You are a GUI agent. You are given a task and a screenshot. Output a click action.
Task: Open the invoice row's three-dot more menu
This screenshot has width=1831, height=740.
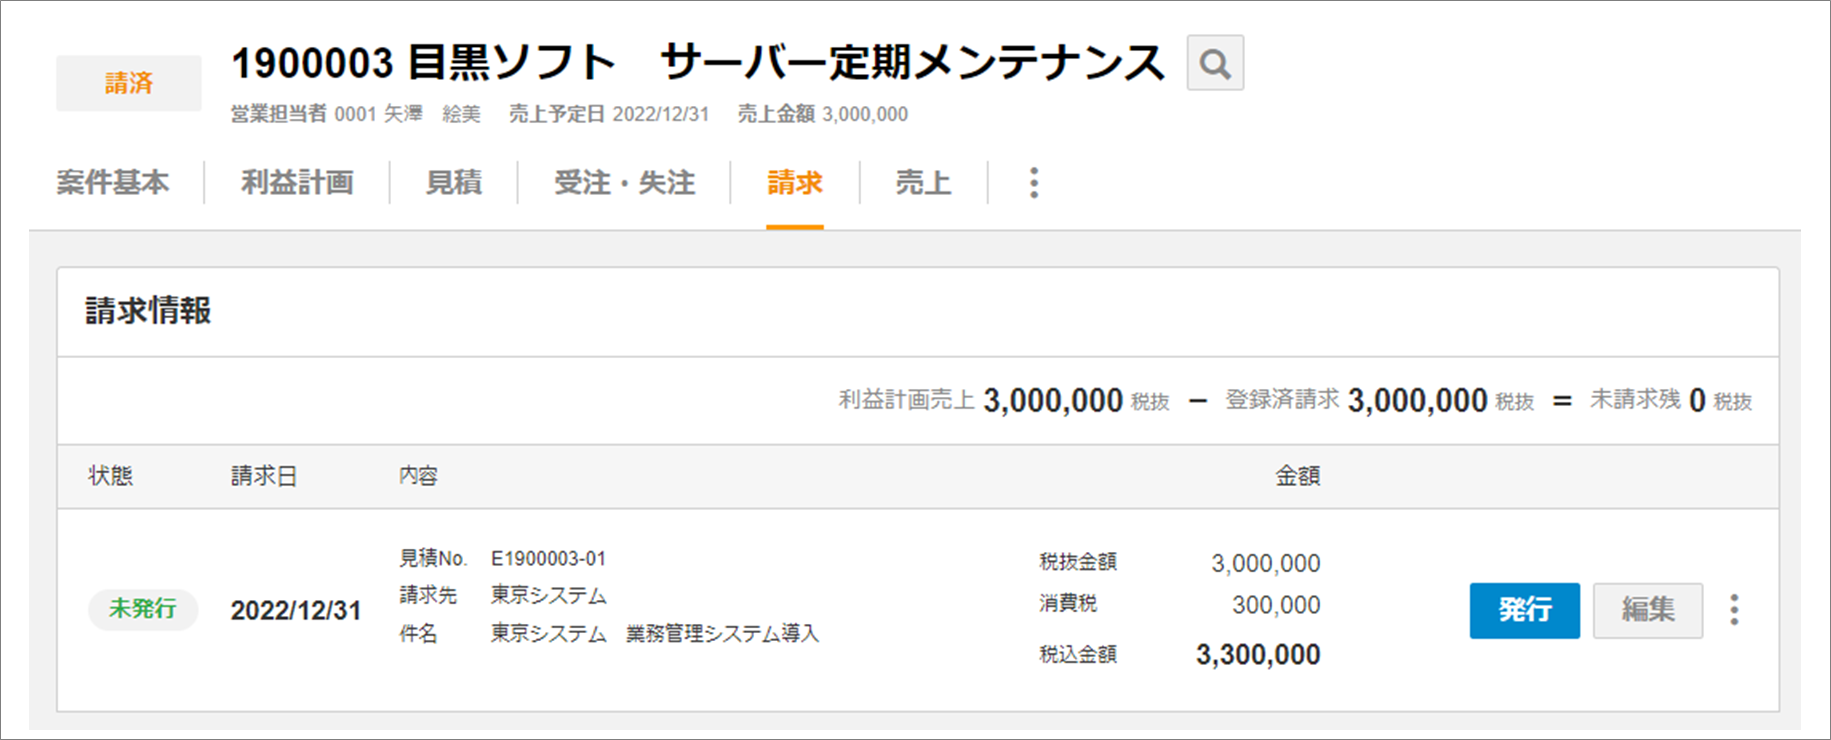1734,610
